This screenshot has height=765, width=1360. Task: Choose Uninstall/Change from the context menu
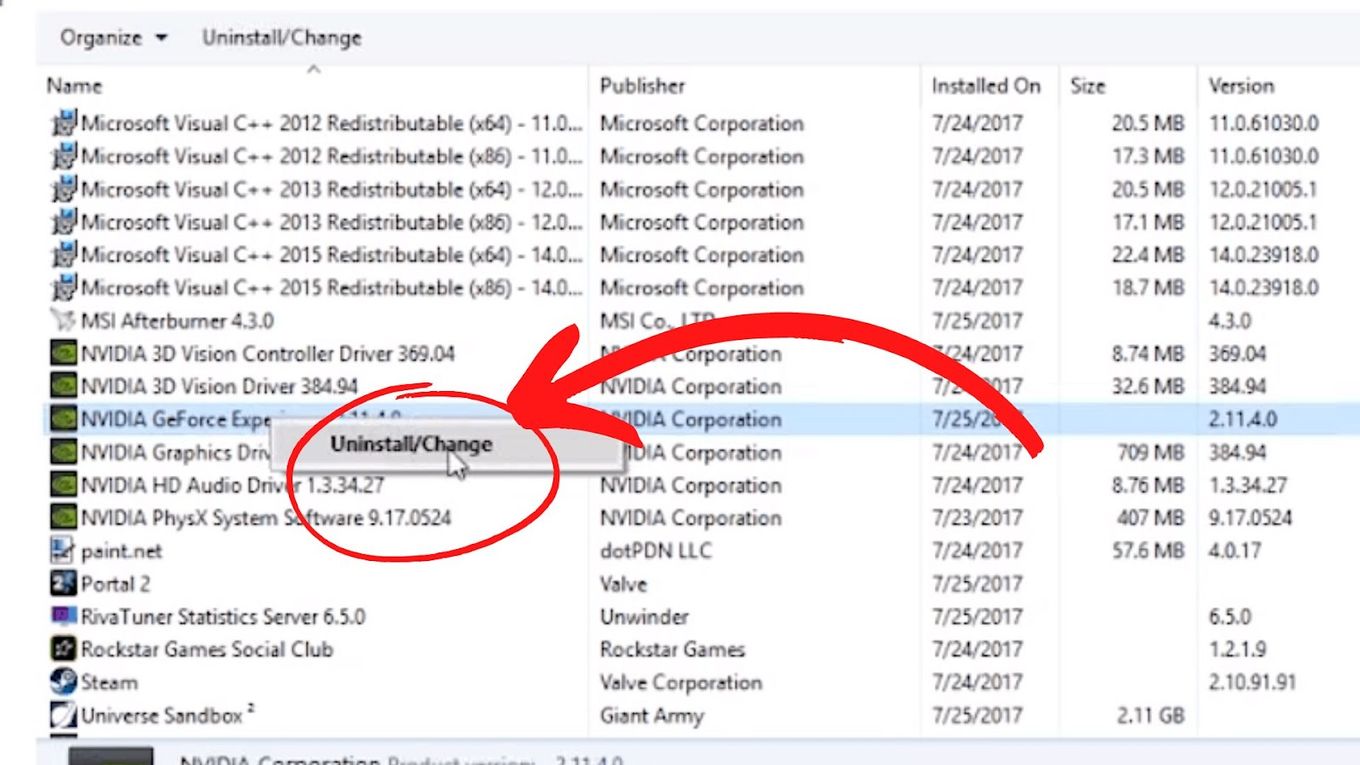coord(412,444)
